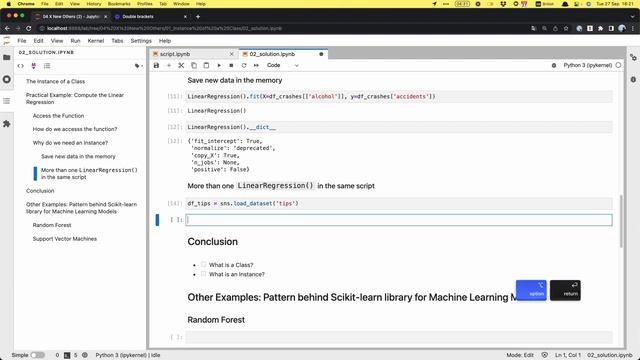Open the extension manager puzzle icon
The width and height of the screenshot is (640, 360).
[7, 124]
